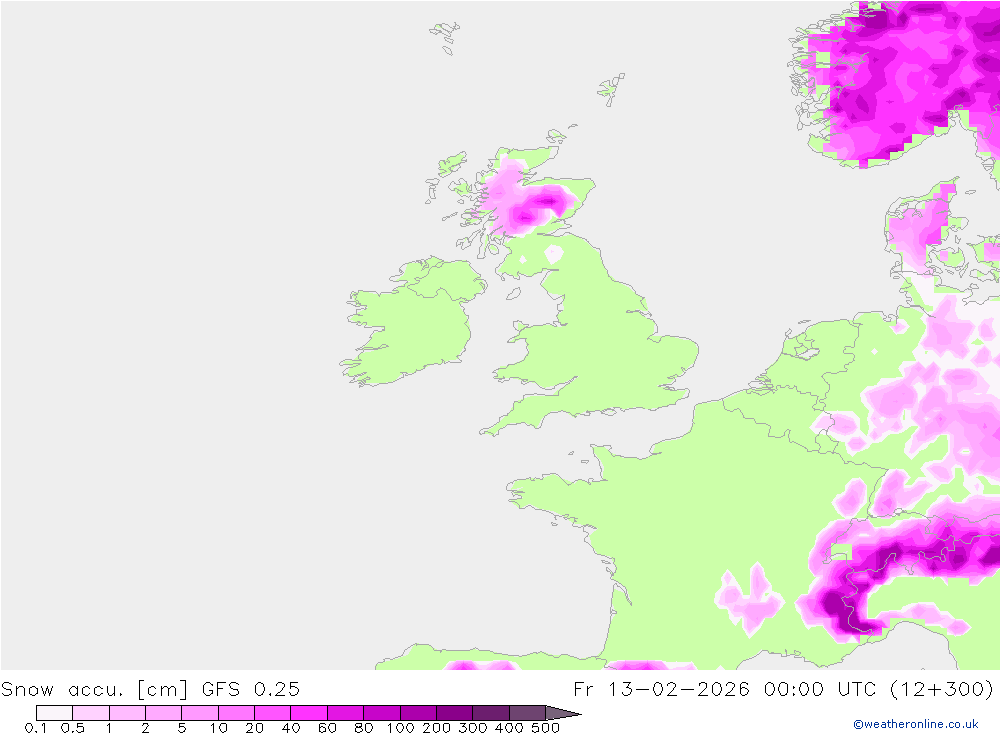Screen dimensions: 1000x733
Task: Click the '40' legend scale label
Action: pyautogui.click(x=291, y=728)
